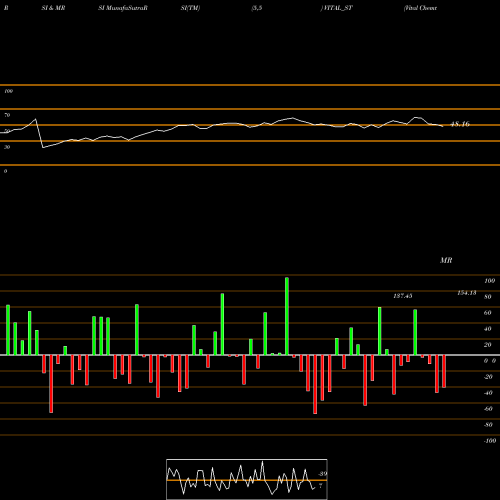Click the 137.45 value label
The image size is (500, 500).
pyautogui.click(x=403, y=296)
